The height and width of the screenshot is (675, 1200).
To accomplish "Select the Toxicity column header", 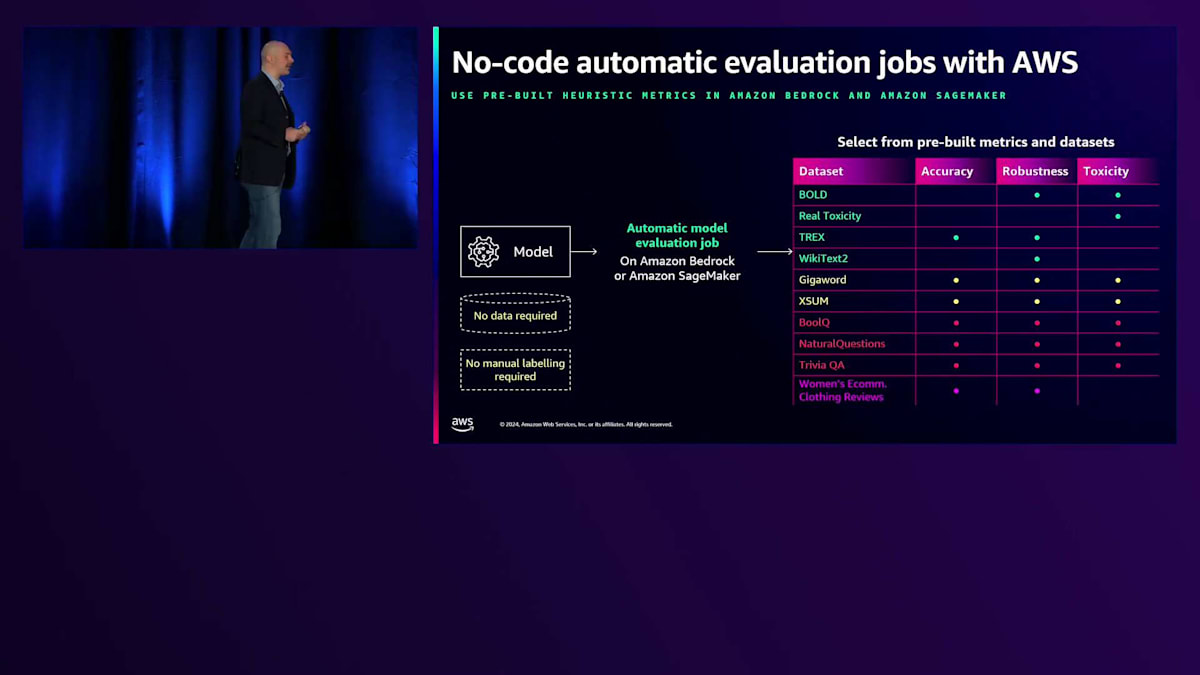I will [1118, 171].
